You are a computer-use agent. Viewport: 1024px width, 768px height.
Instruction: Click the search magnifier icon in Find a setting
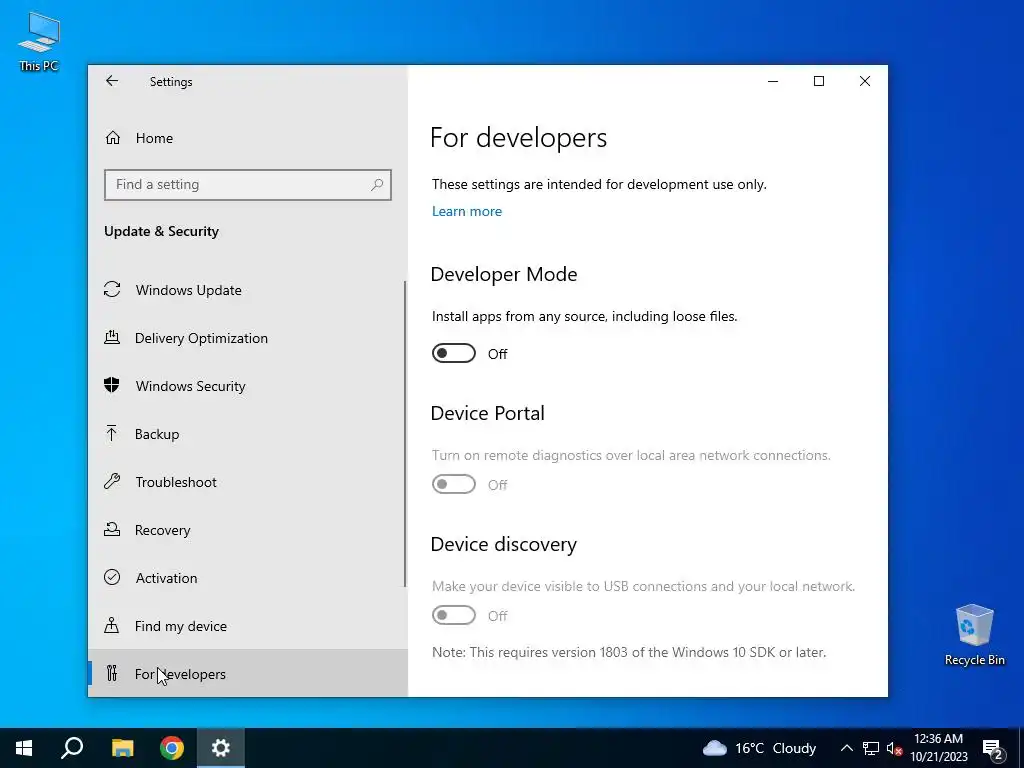(377, 185)
